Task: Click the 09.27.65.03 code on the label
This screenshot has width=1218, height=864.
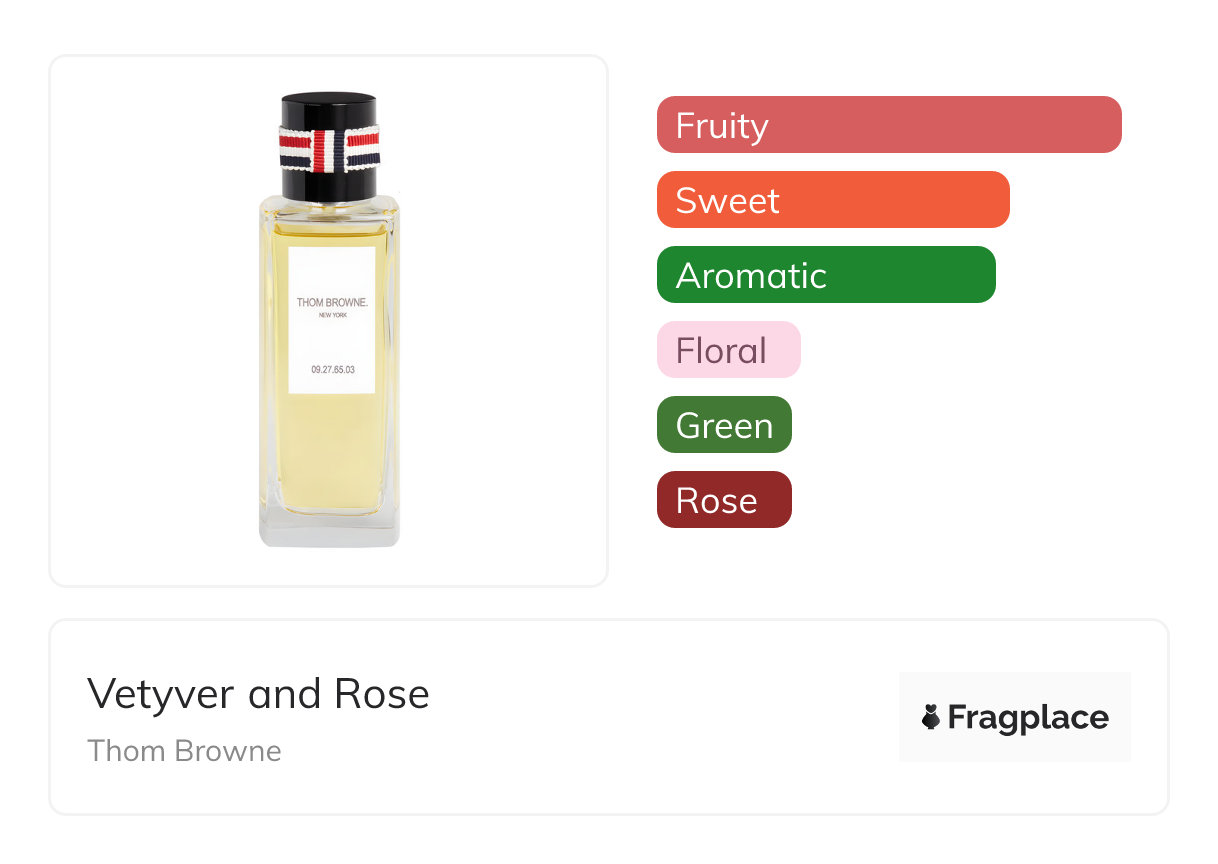Action: 332,370
